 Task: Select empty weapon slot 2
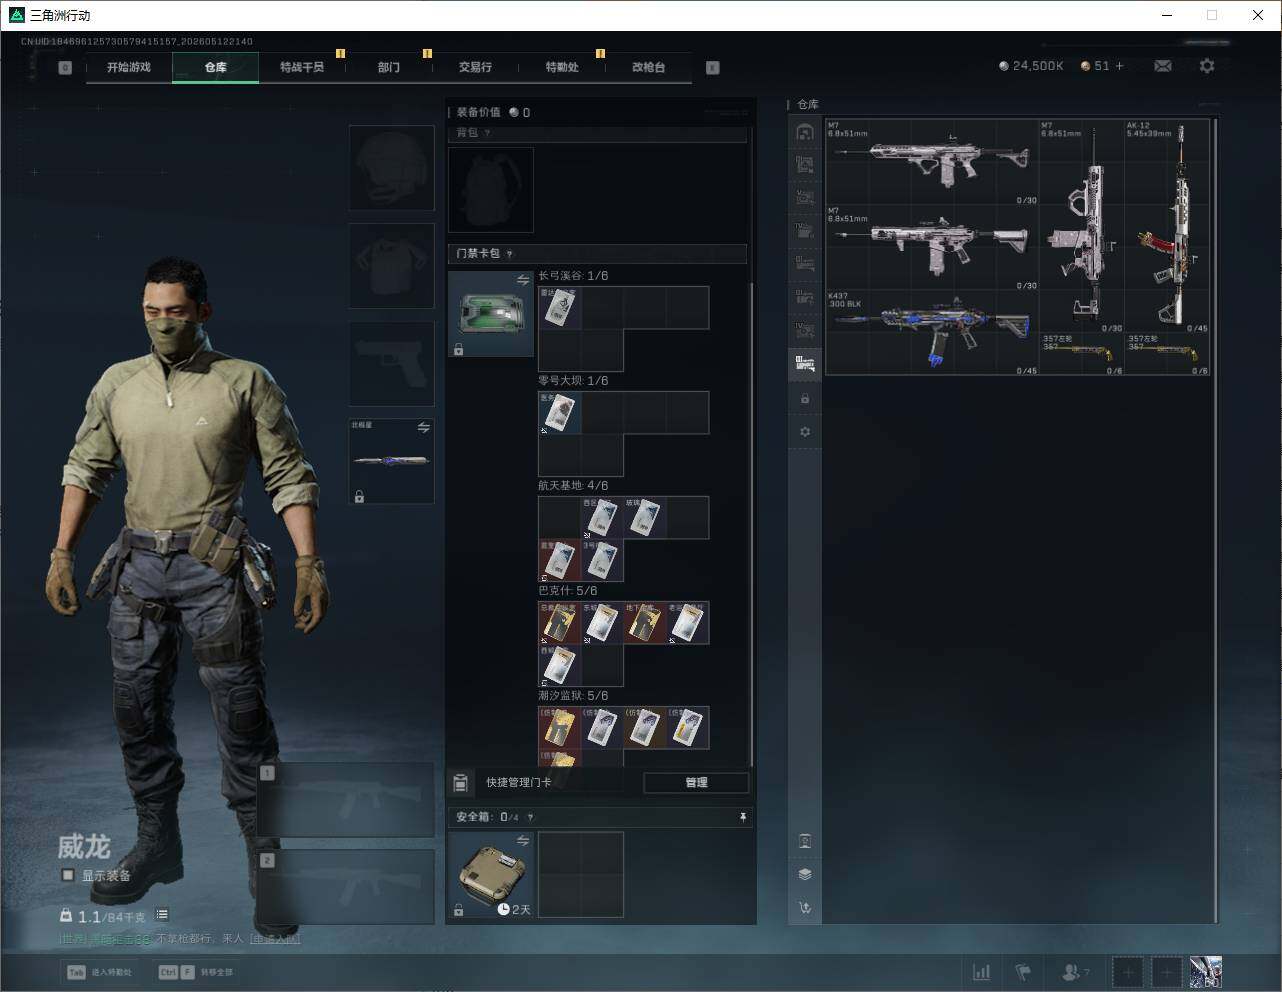click(346, 888)
